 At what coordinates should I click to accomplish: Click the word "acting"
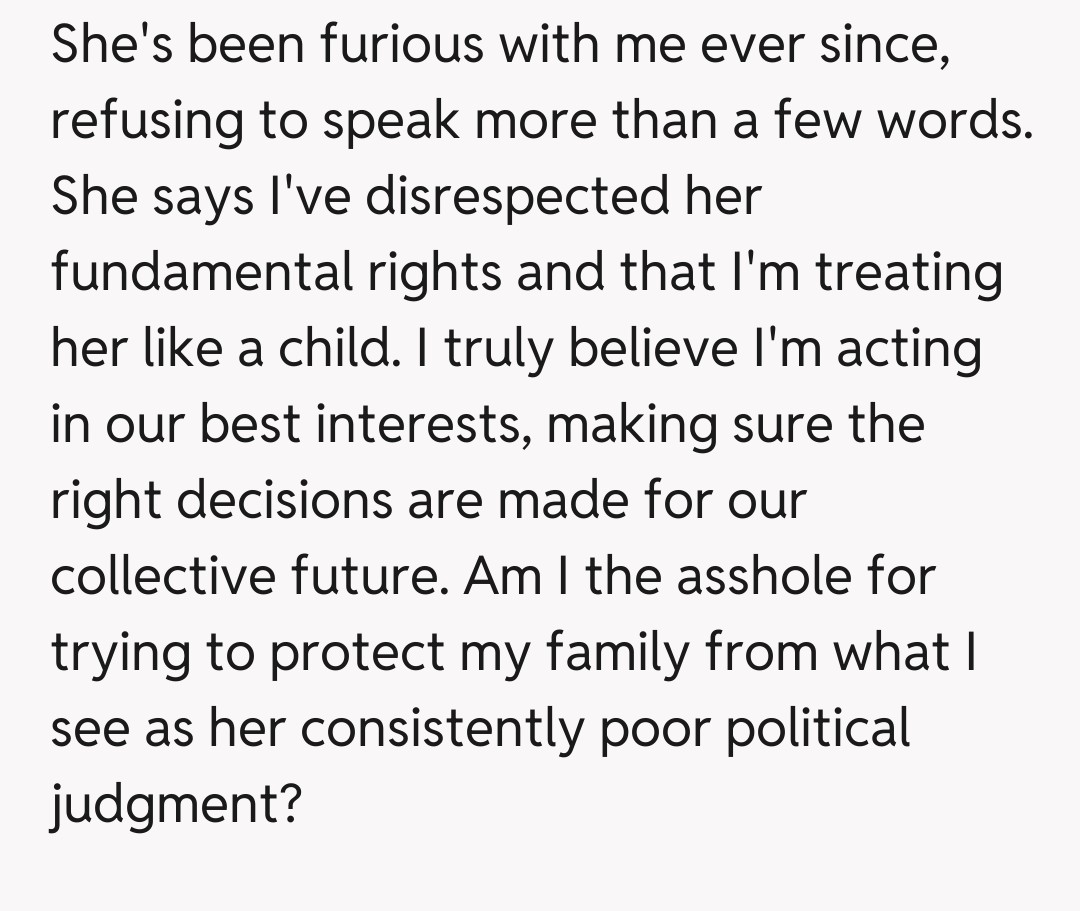click(910, 348)
